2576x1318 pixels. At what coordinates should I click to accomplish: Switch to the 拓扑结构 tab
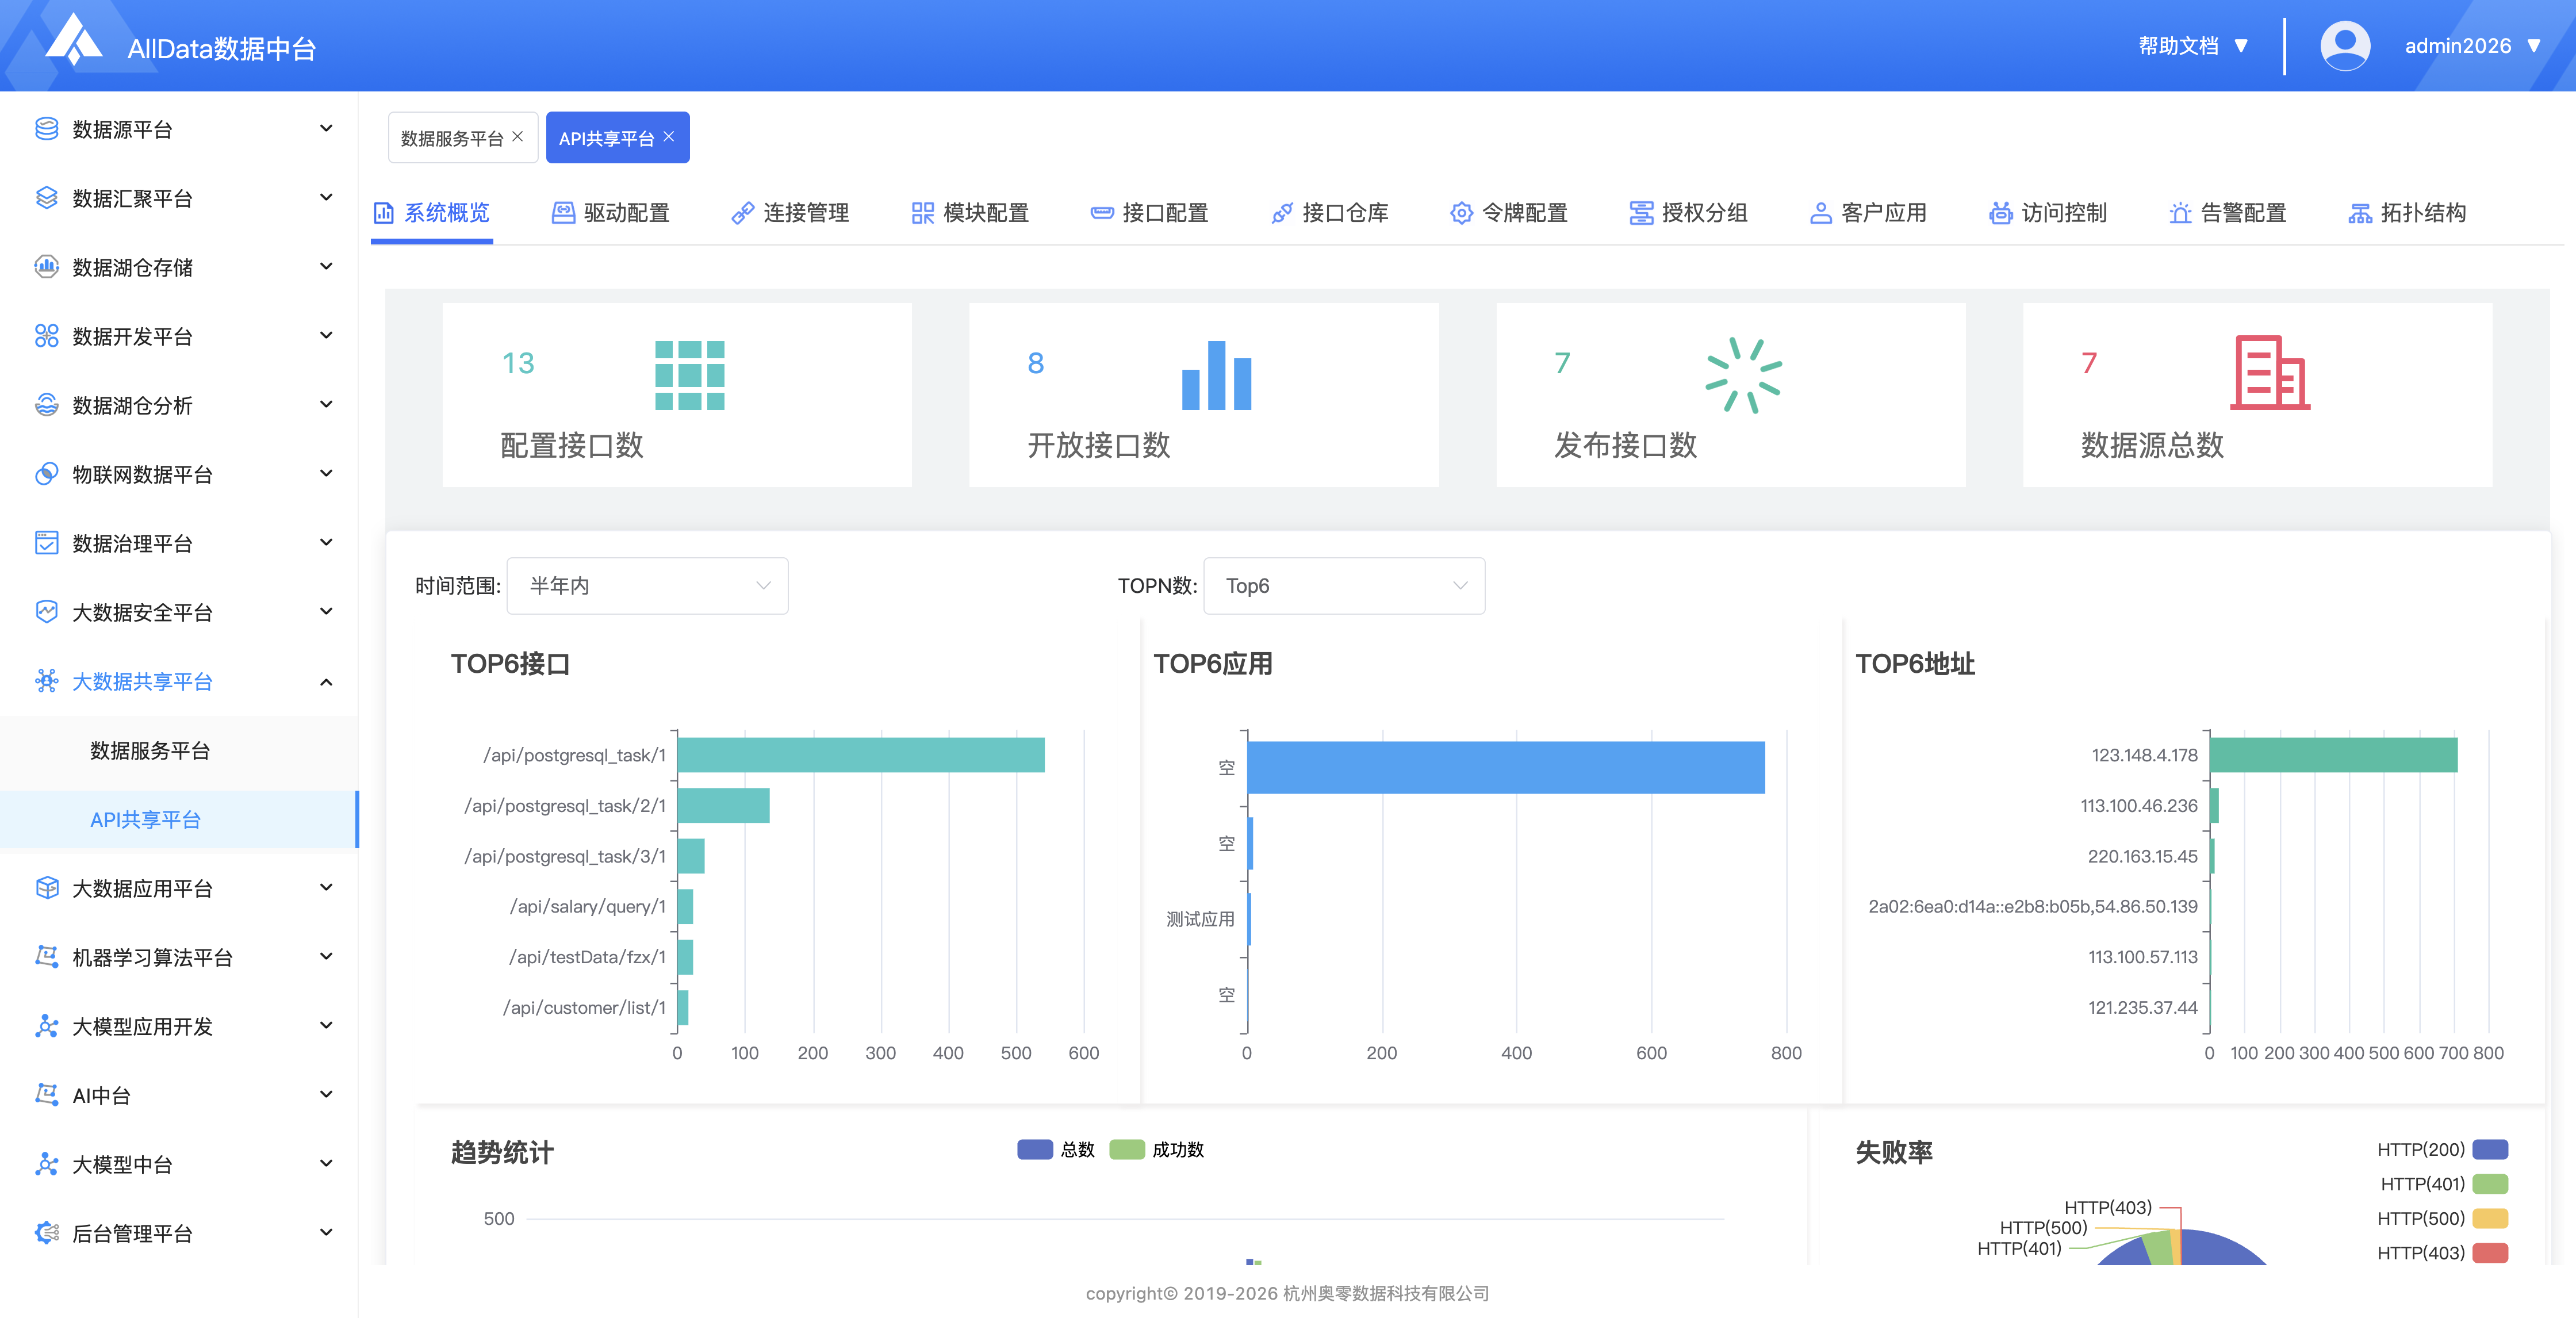click(x=2407, y=213)
